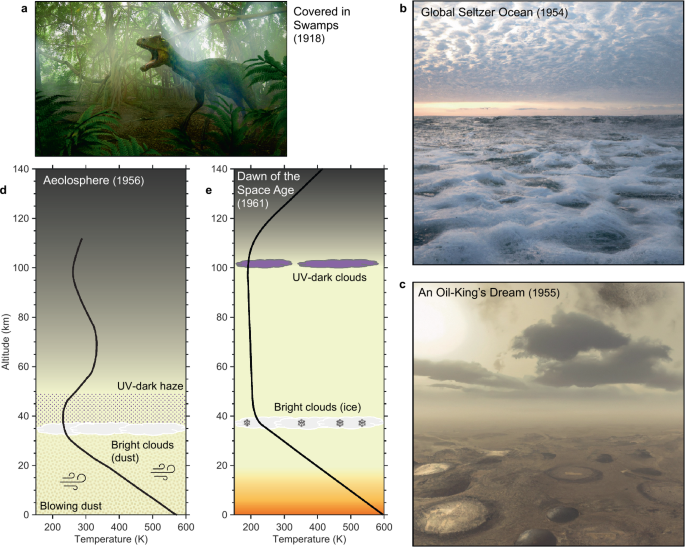Click the '200' temperature tick of Aeolosphere plot
The image size is (685, 547).
[52, 527]
